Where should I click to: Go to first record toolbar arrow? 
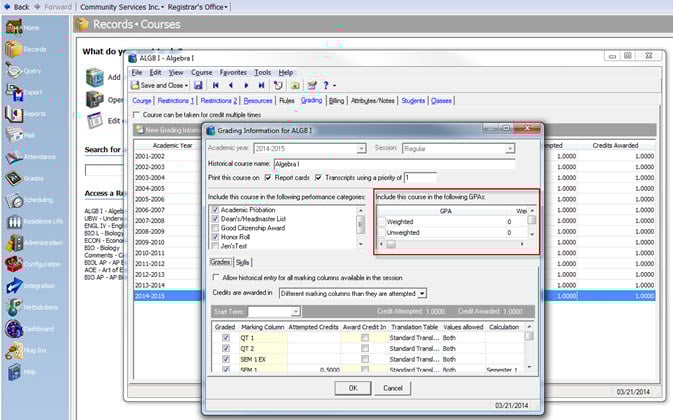215,85
